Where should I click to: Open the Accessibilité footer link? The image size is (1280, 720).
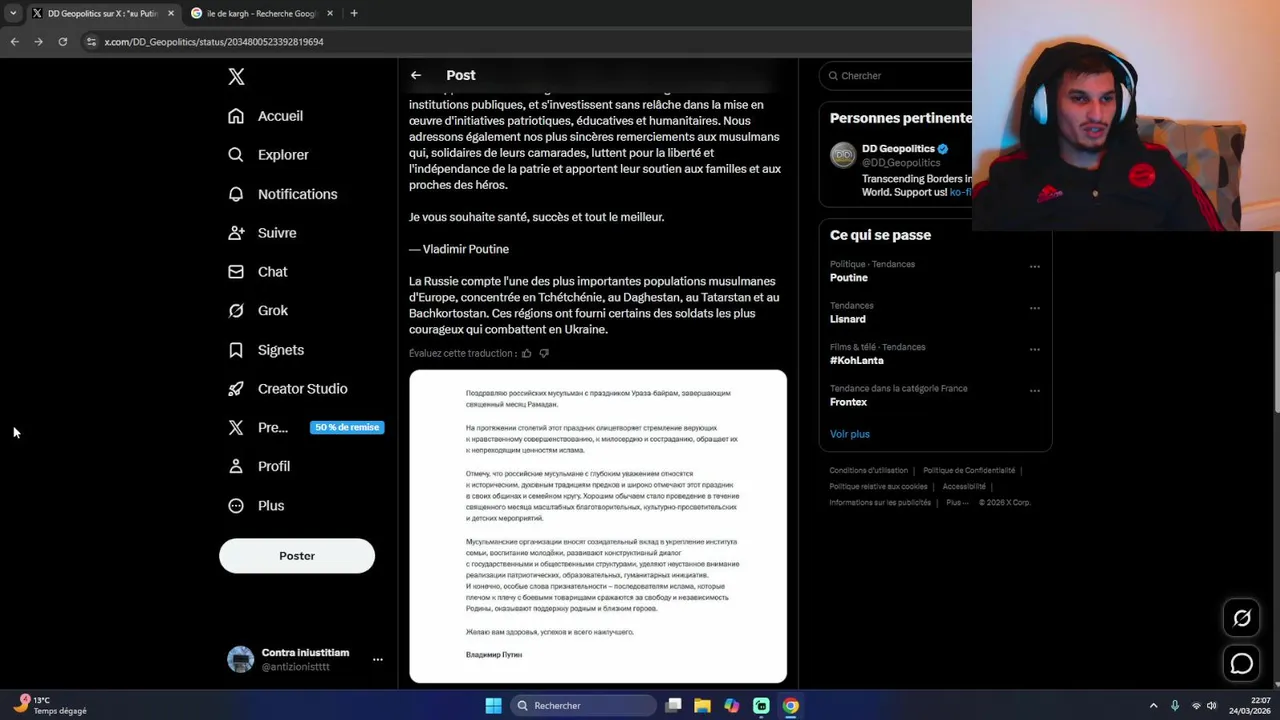(x=964, y=486)
